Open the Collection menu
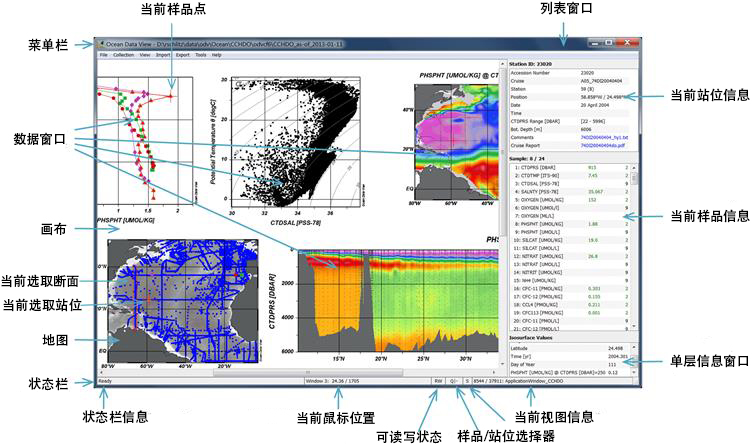 coord(123,55)
